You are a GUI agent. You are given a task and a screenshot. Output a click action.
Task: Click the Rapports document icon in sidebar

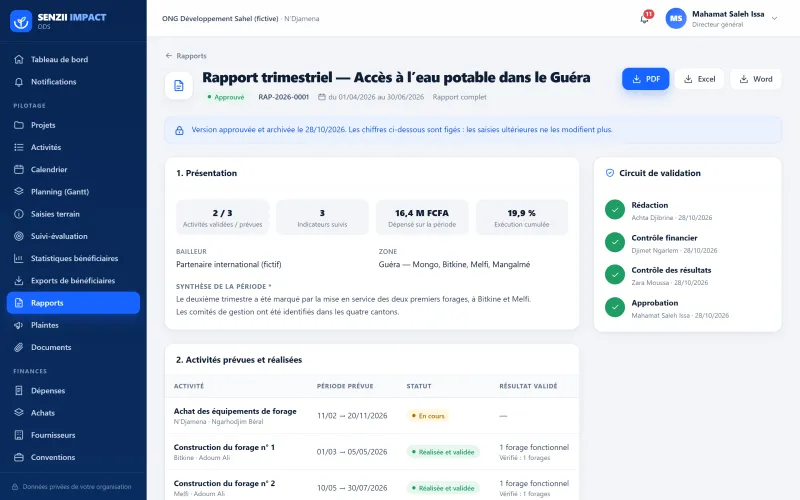click(x=19, y=303)
